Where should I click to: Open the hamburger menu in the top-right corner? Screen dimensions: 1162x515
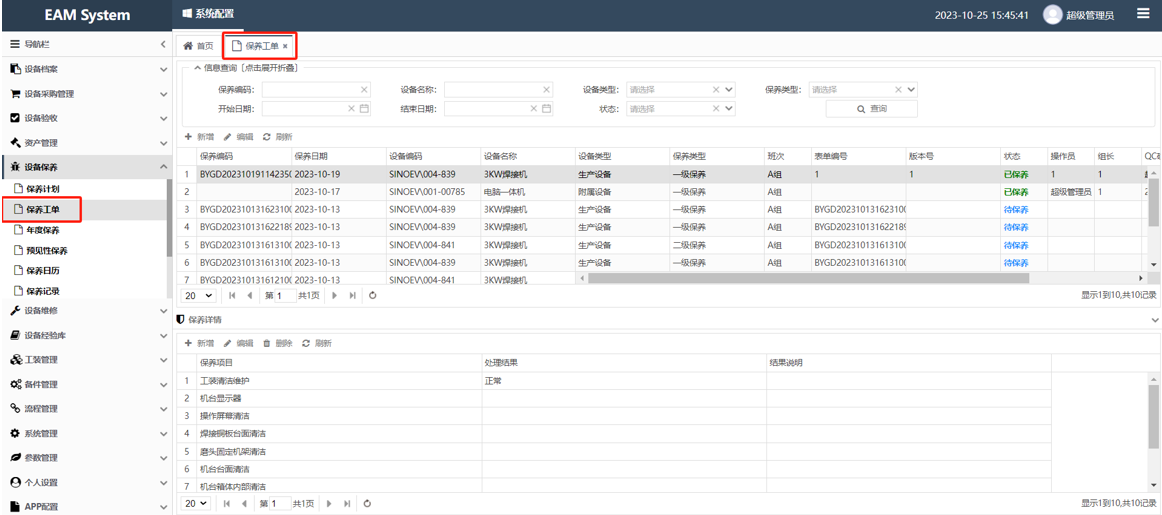1143,14
